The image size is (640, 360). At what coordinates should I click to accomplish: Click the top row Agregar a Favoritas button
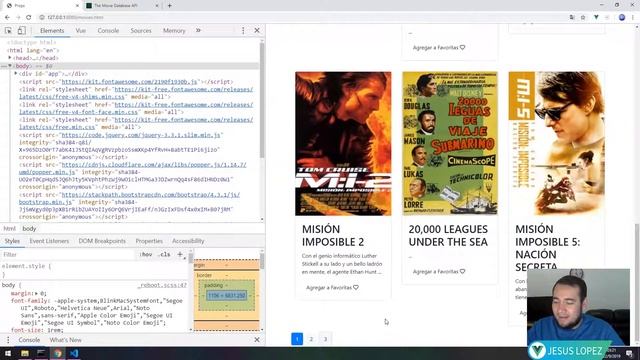[439, 47]
